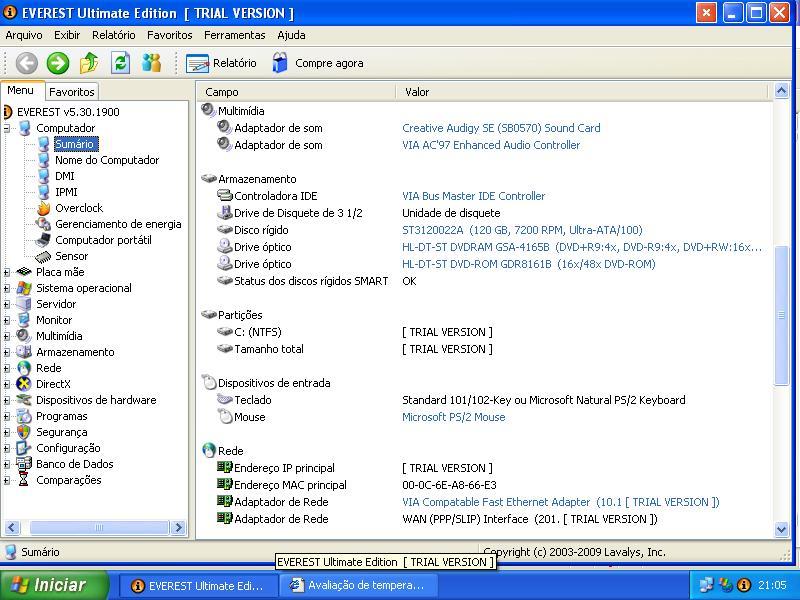Click the grey Back arrow toolbar icon

(x=27, y=63)
